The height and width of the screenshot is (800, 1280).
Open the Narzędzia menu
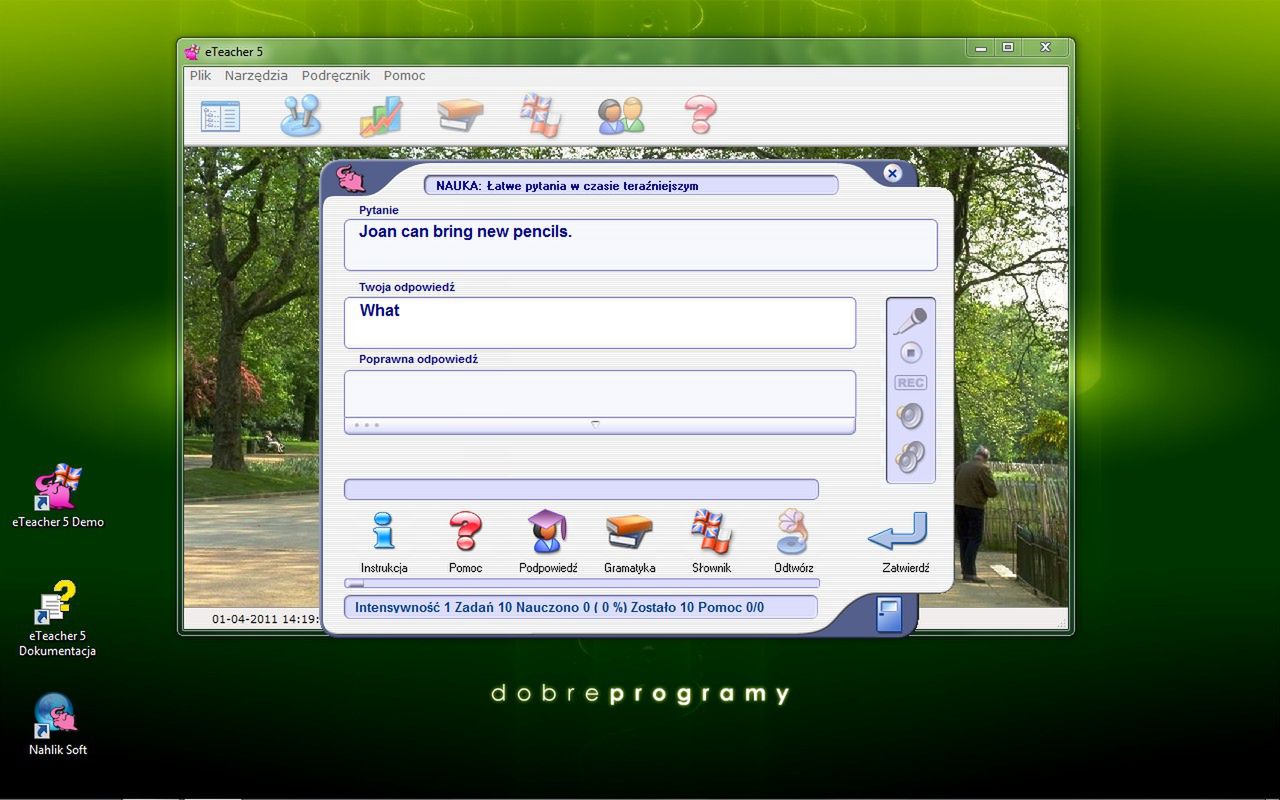pos(256,75)
